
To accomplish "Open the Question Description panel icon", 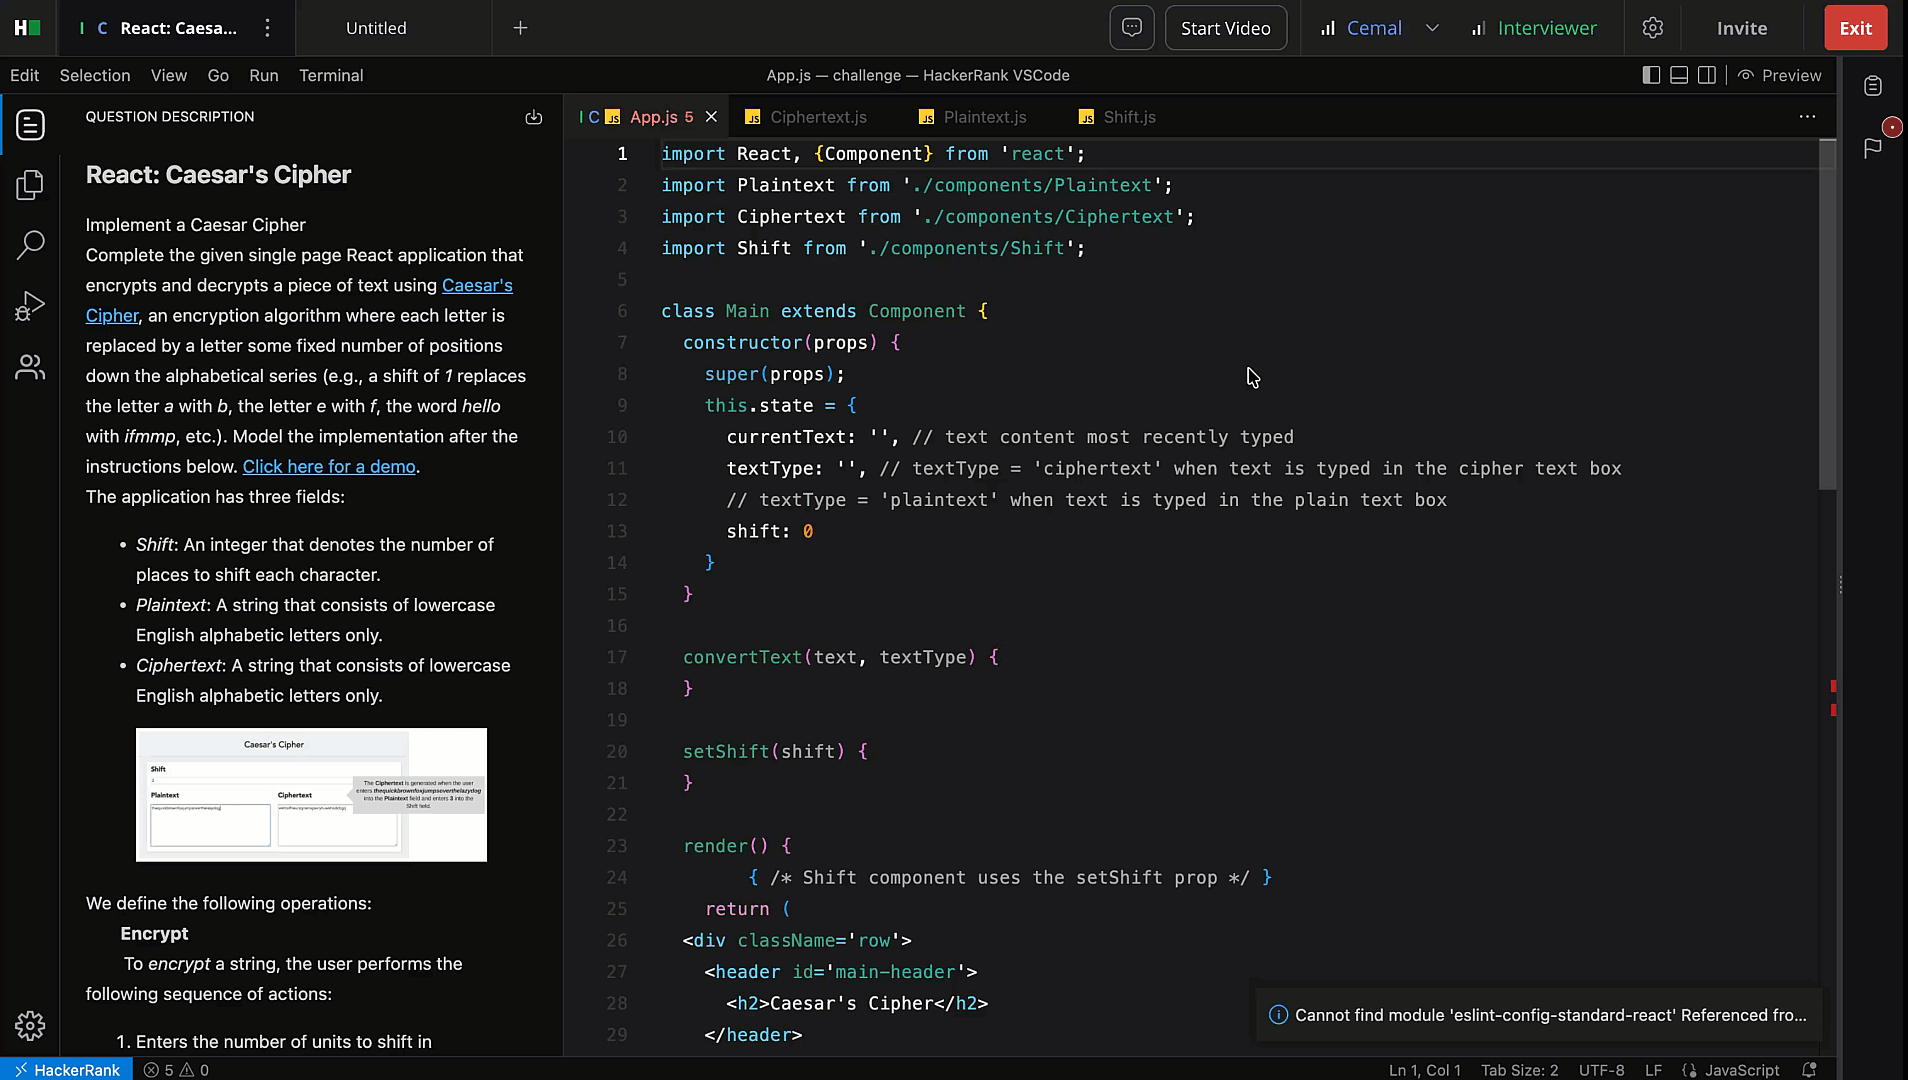I will click(30, 124).
